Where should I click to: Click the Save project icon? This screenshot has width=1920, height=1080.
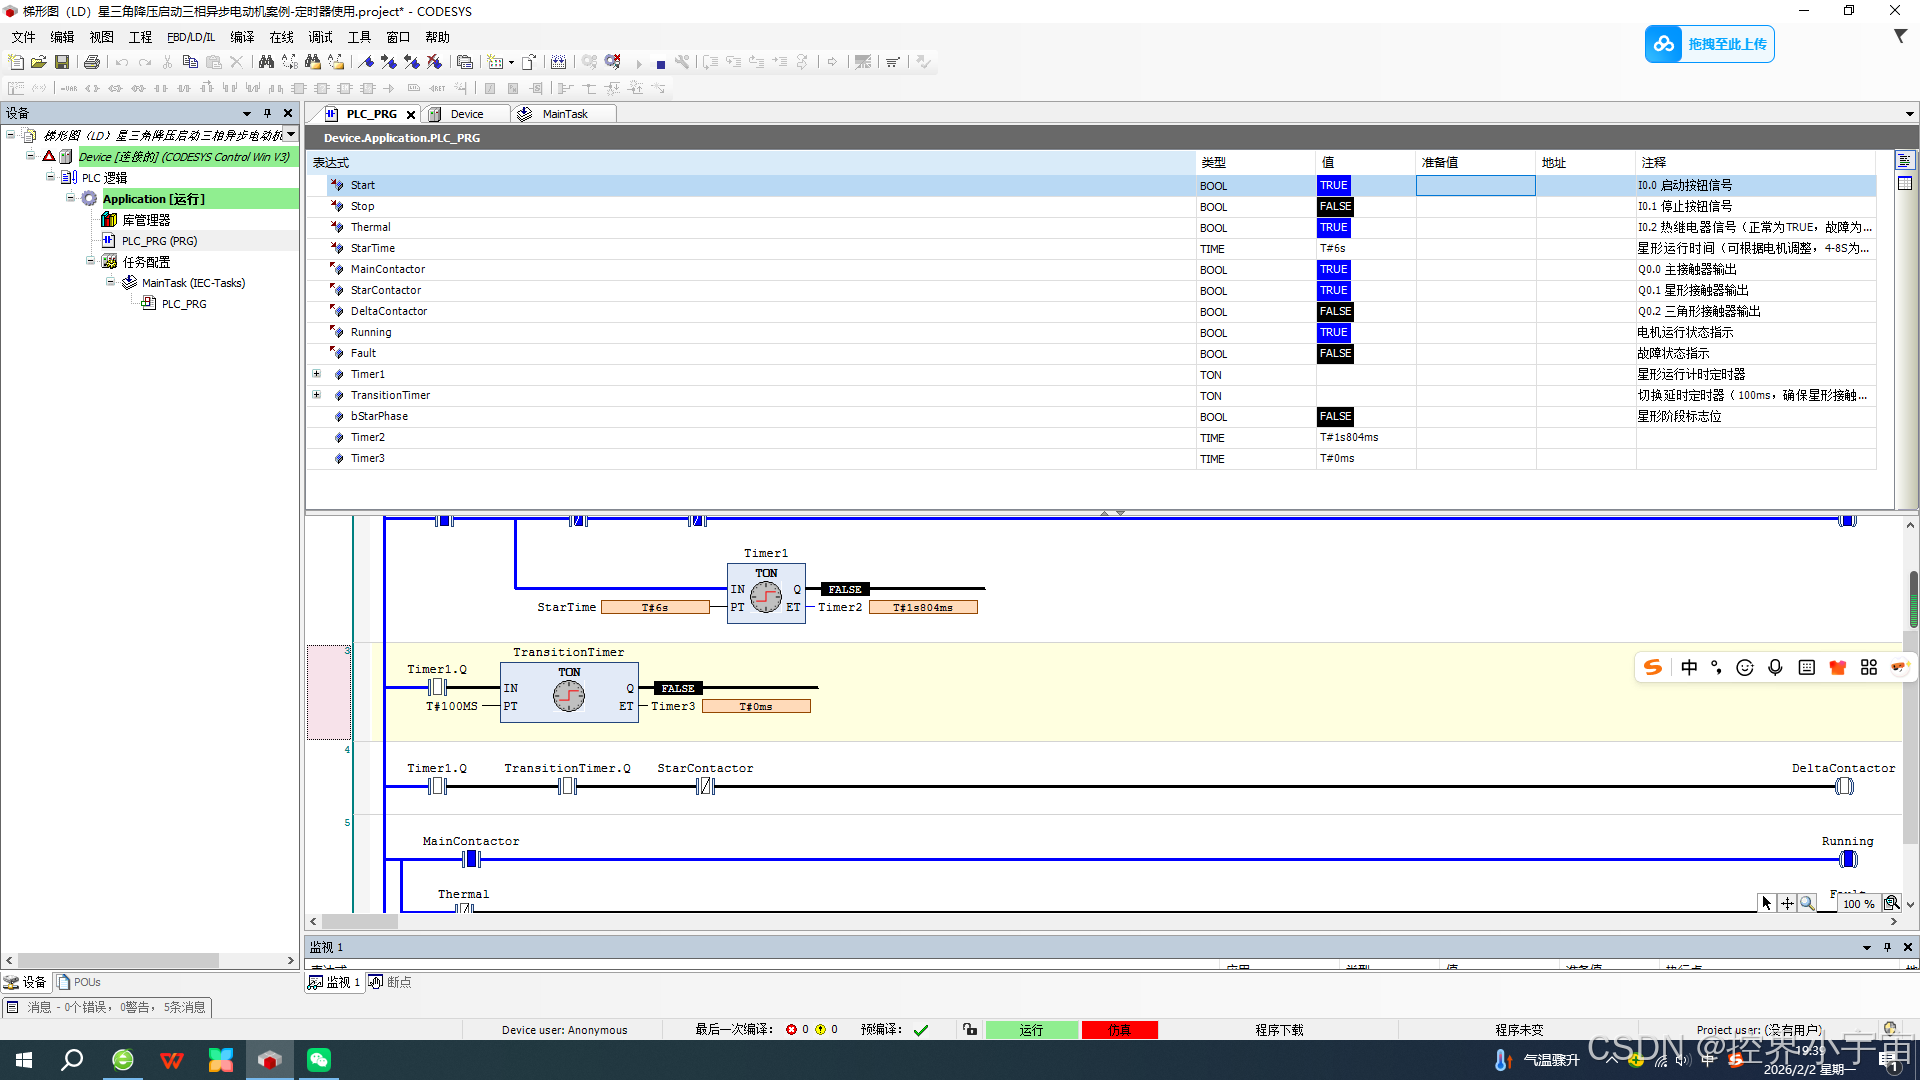(x=62, y=62)
